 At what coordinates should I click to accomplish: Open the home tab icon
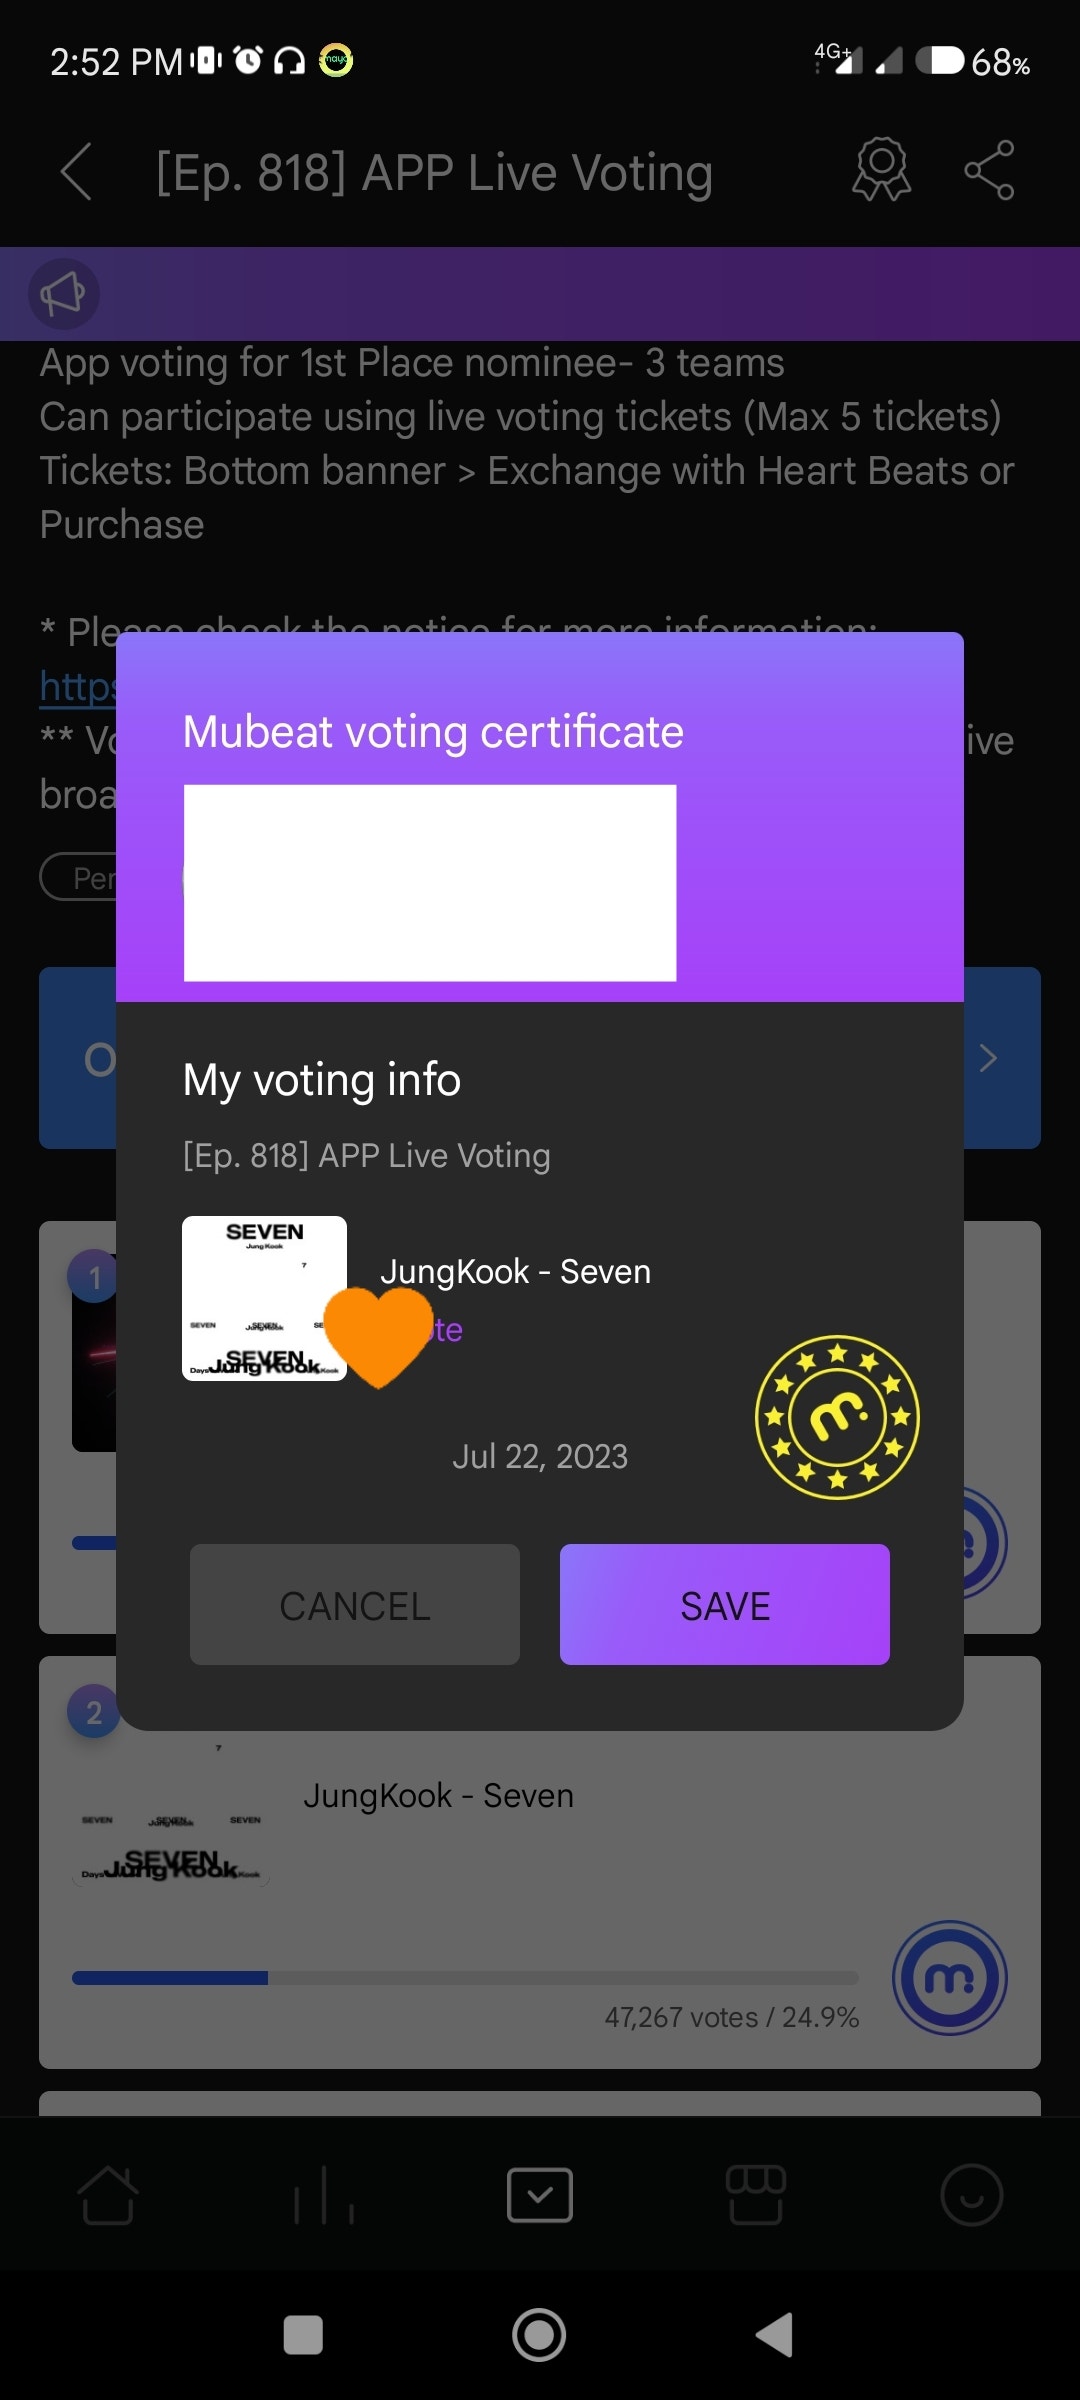(x=108, y=2195)
